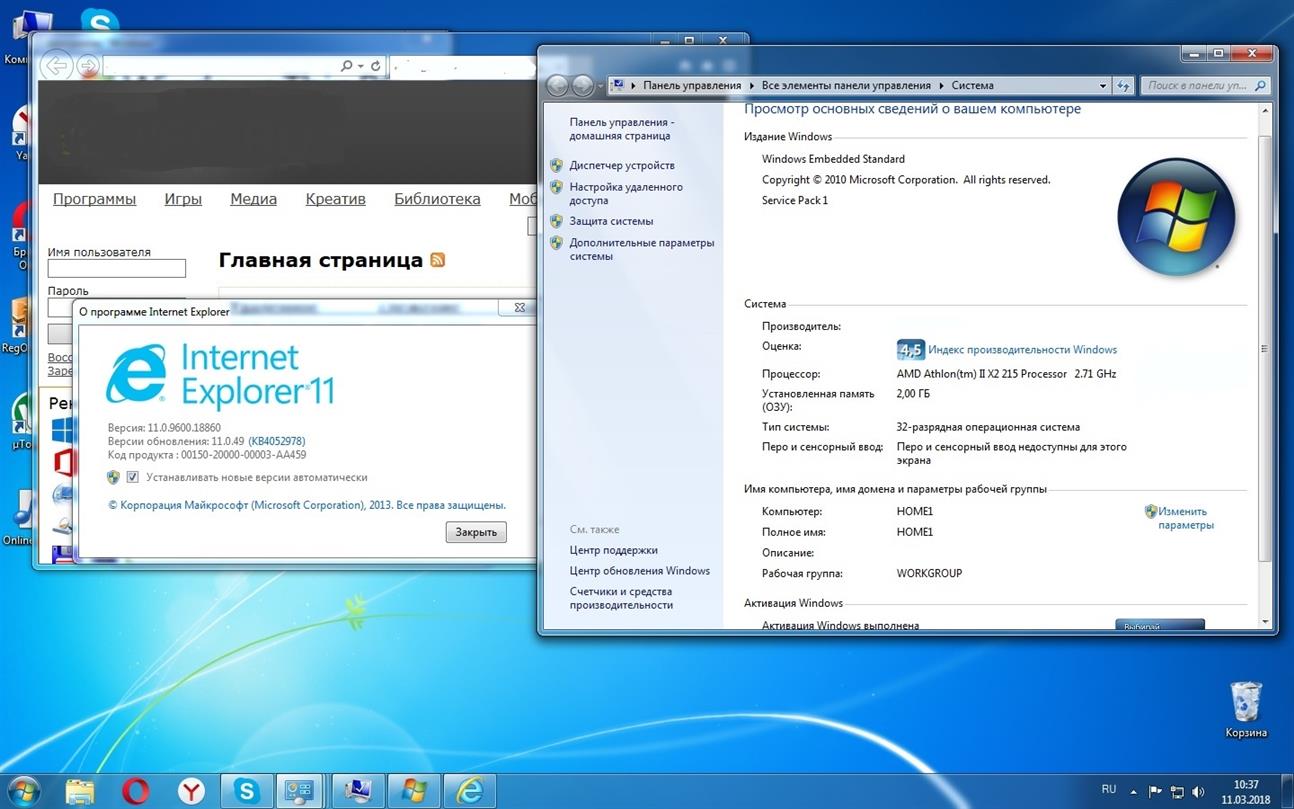
Task: Click the search magnifier in IE address bar
Action: click(346, 66)
